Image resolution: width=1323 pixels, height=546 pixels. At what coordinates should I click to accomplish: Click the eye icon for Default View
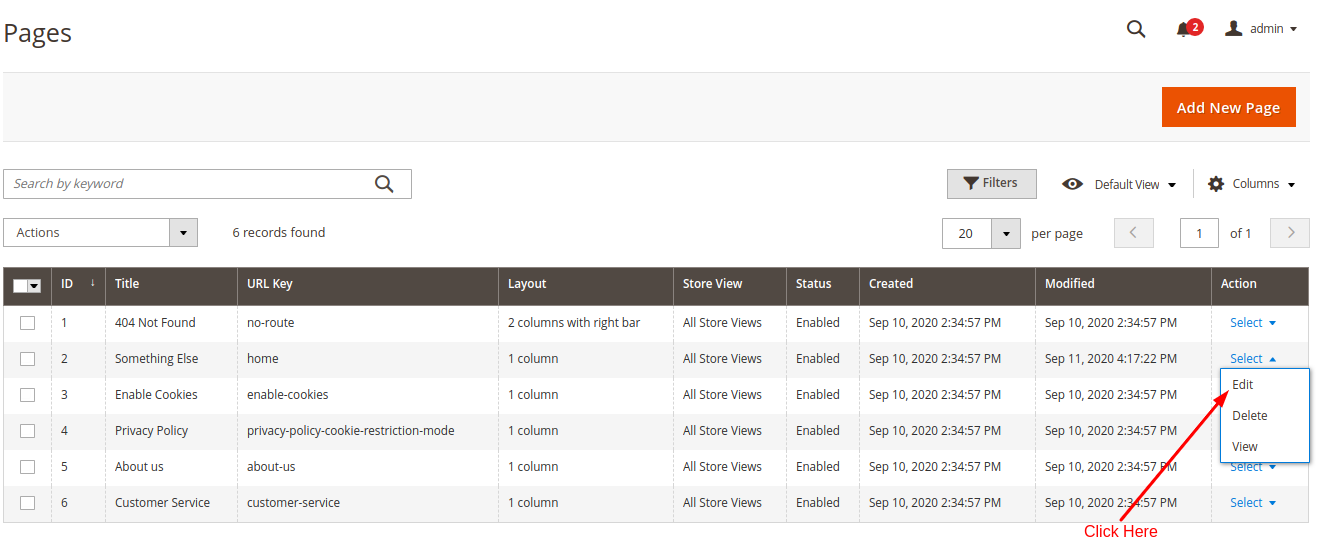tap(1072, 184)
